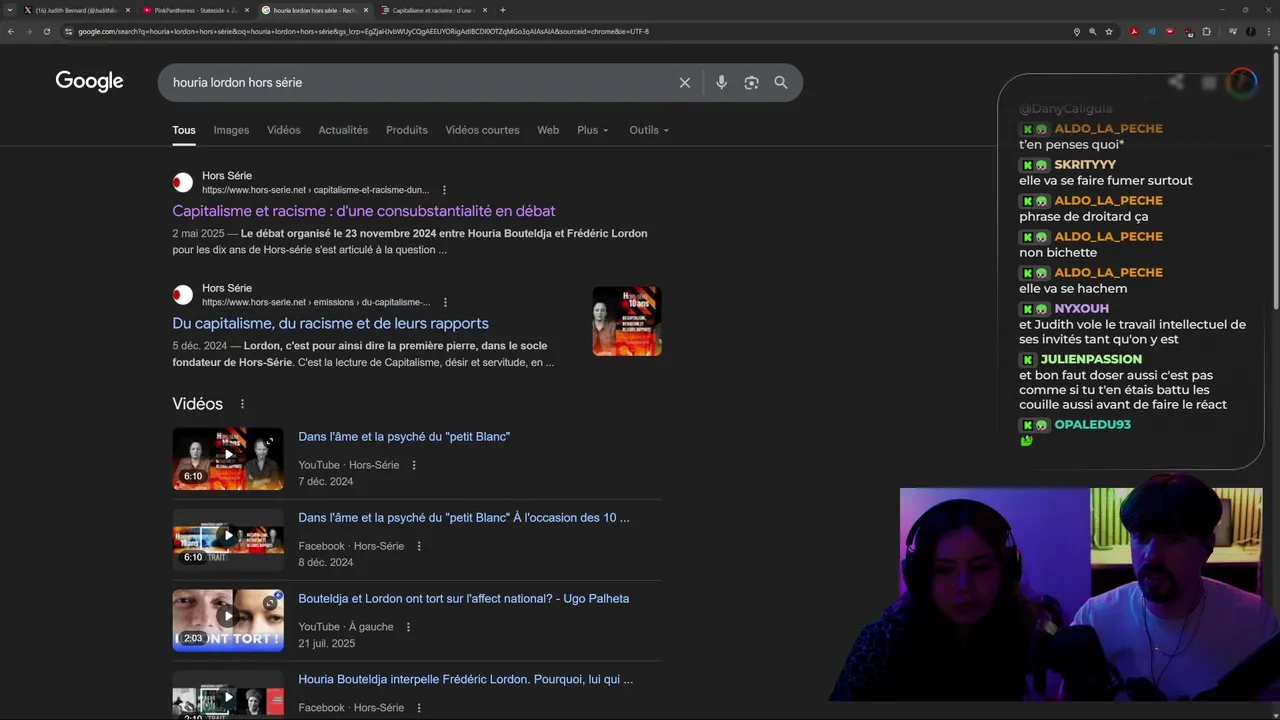This screenshot has width=1280, height=720.
Task: Select the Tous results tab
Action: tap(184, 130)
